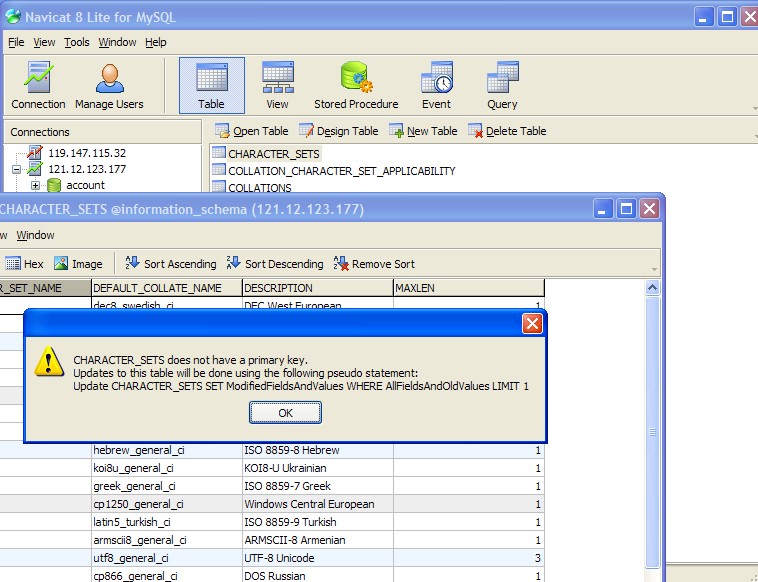Image resolution: width=758 pixels, height=582 pixels.
Task: Click the ARMSCII-8 Armenian cell
Action: click(x=318, y=540)
